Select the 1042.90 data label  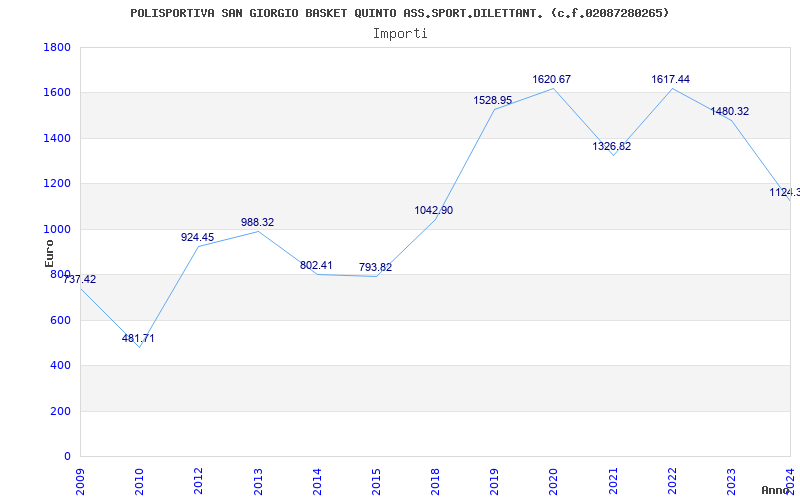(433, 210)
